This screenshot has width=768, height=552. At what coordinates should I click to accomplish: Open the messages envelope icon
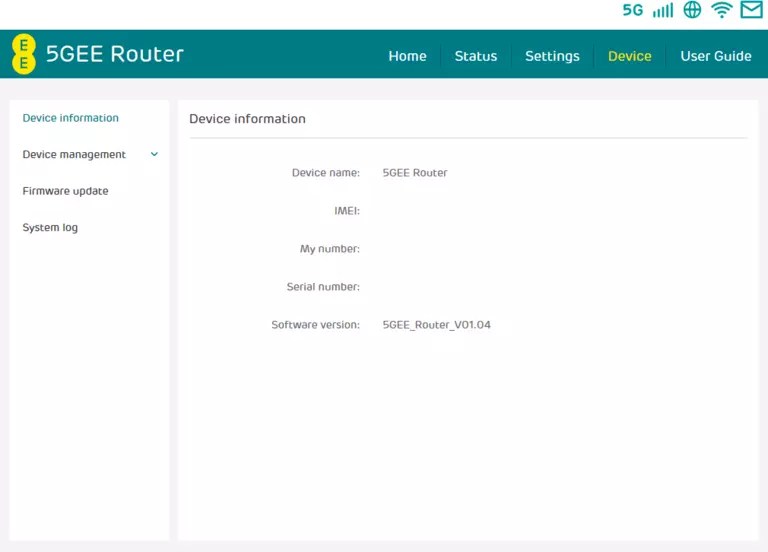point(751,10)
